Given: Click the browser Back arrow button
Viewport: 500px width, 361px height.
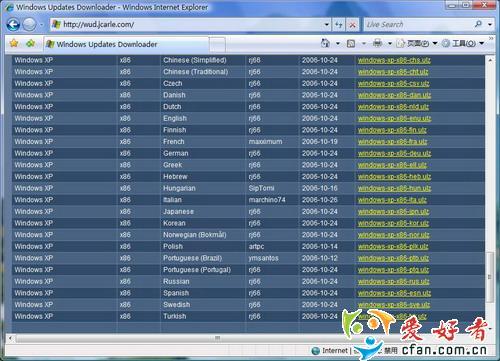Looking at the screenshot, I should [13, 24].
